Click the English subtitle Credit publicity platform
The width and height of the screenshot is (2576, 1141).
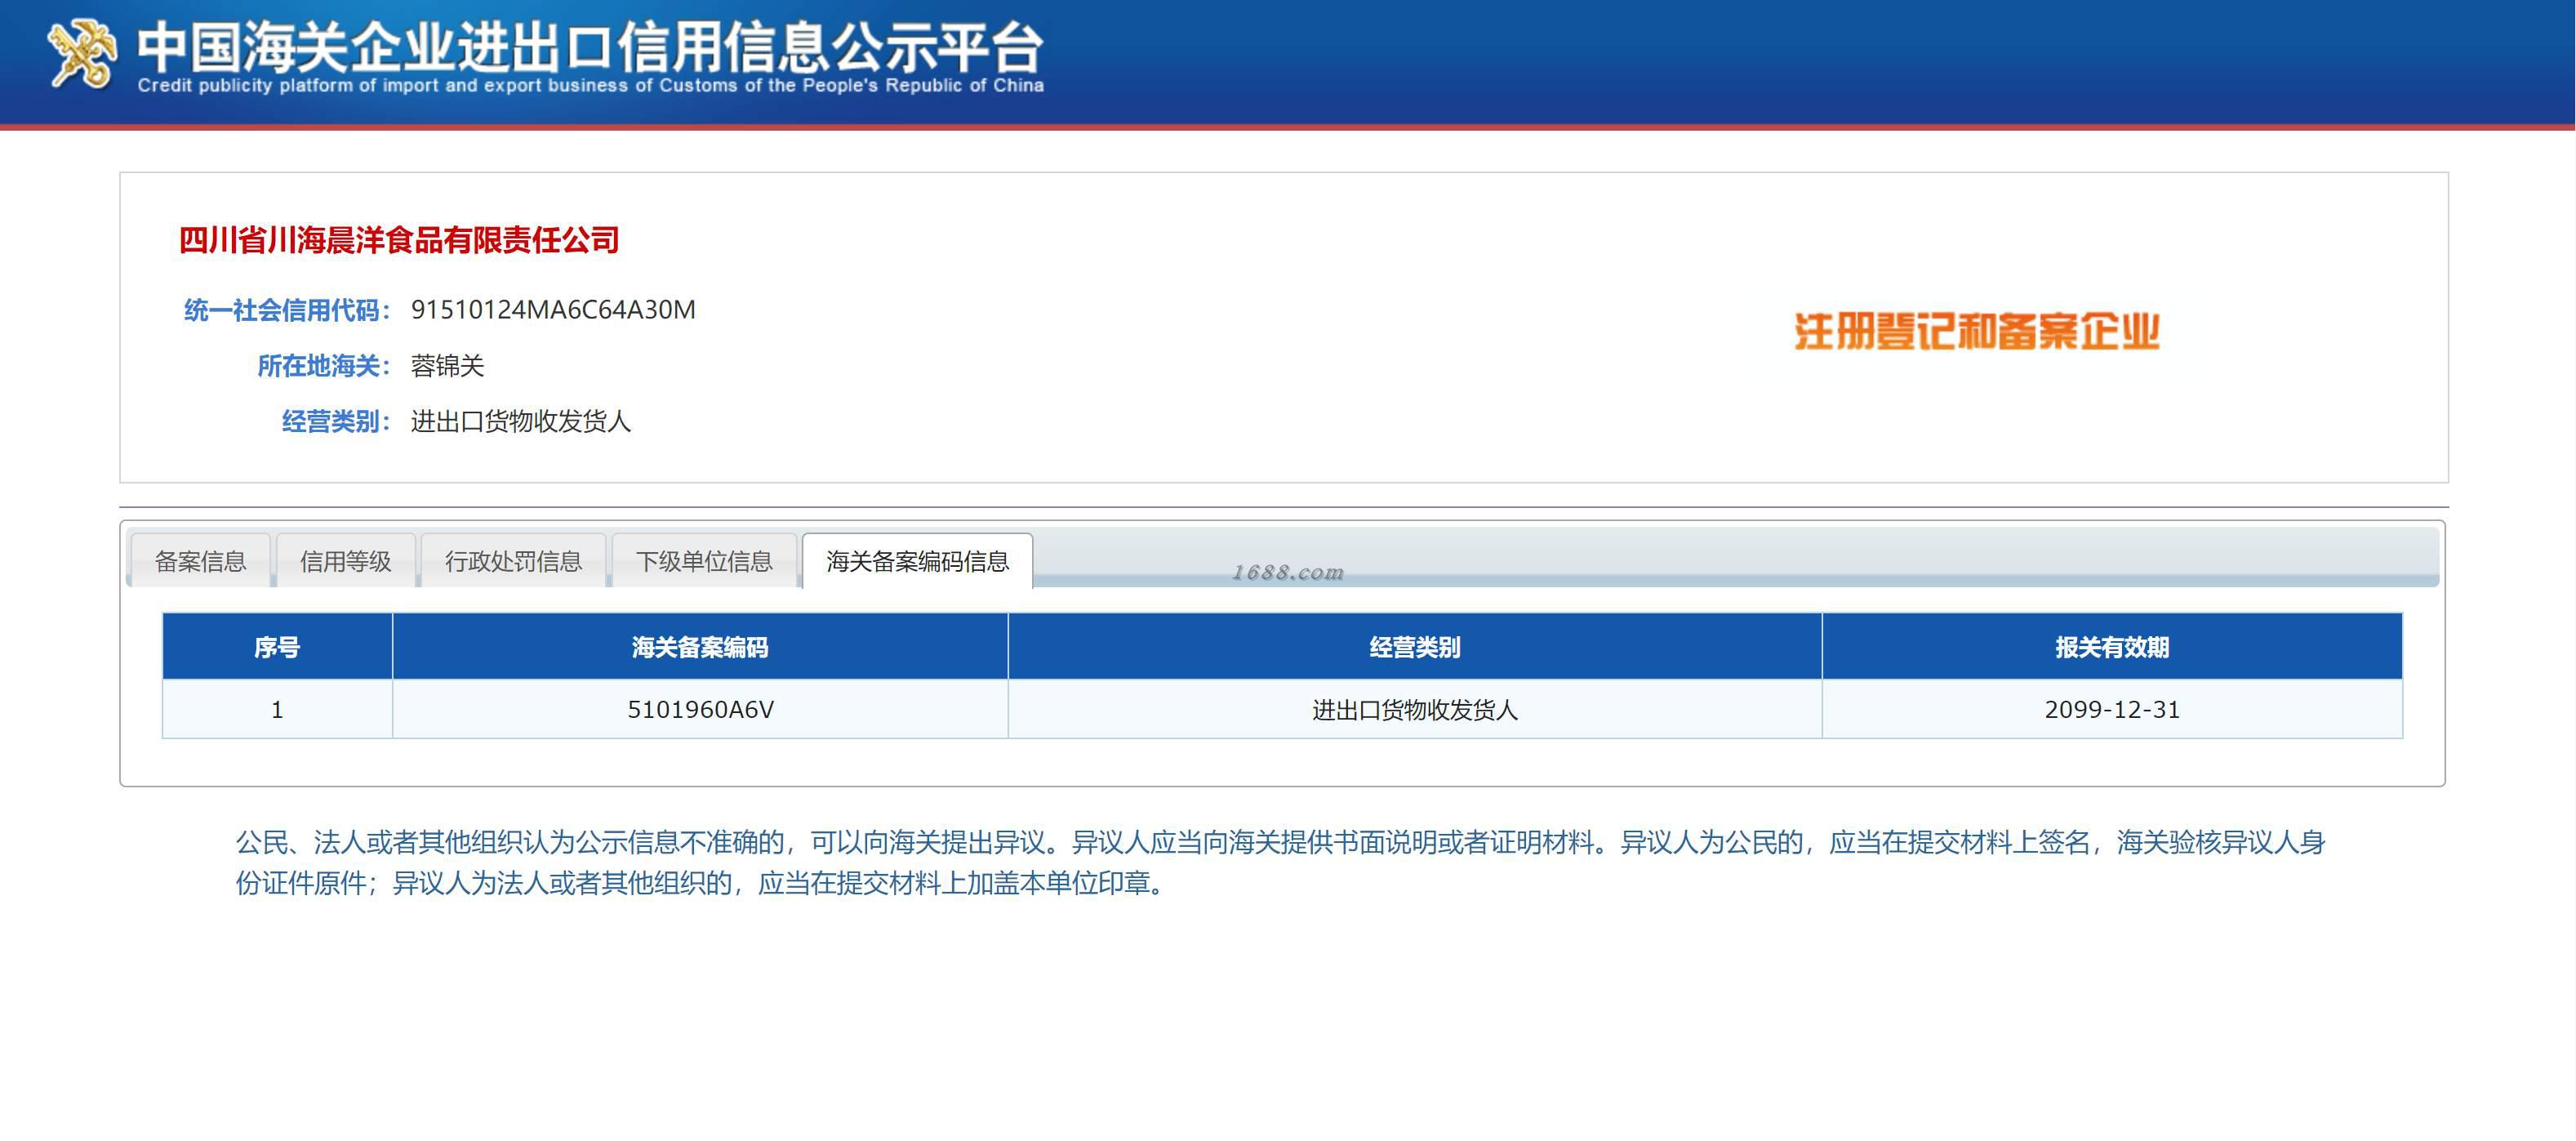click(x=591, y=86)
